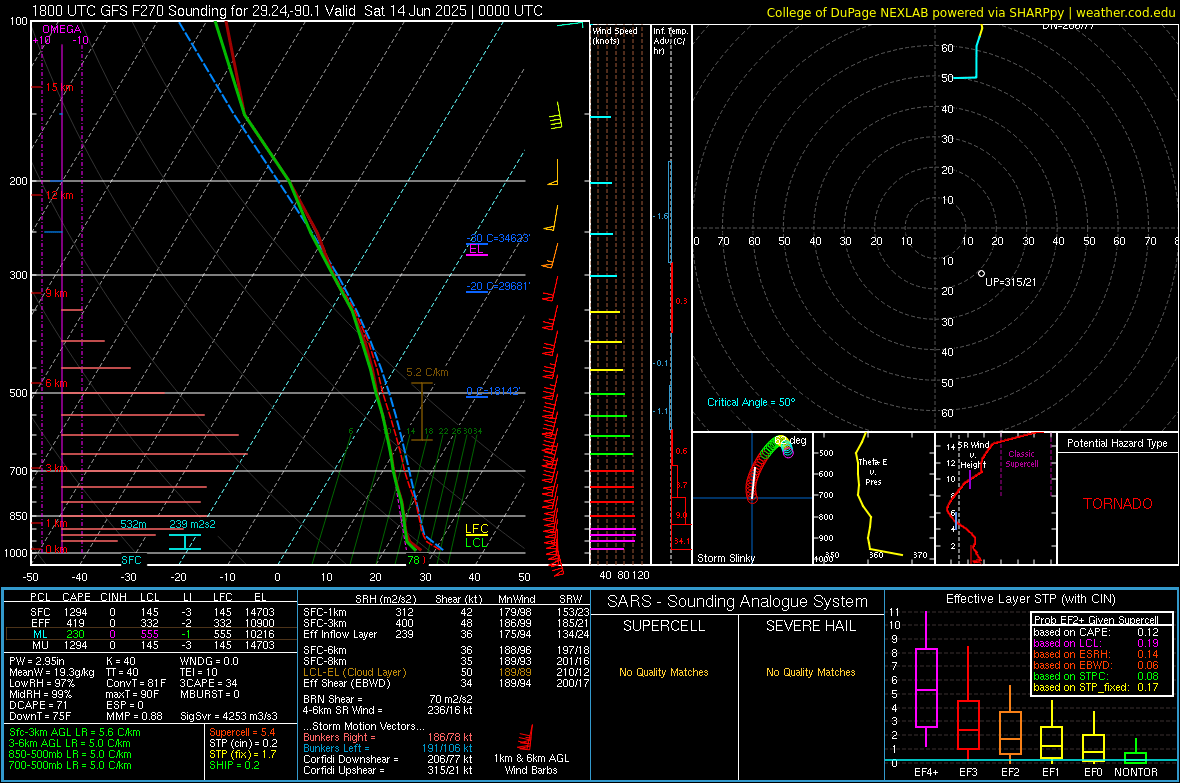Image resolution: width=1180 pixels, height=783 pixels.
Task: Click the magenta 'EL' level label
Action: coord(476,249)
